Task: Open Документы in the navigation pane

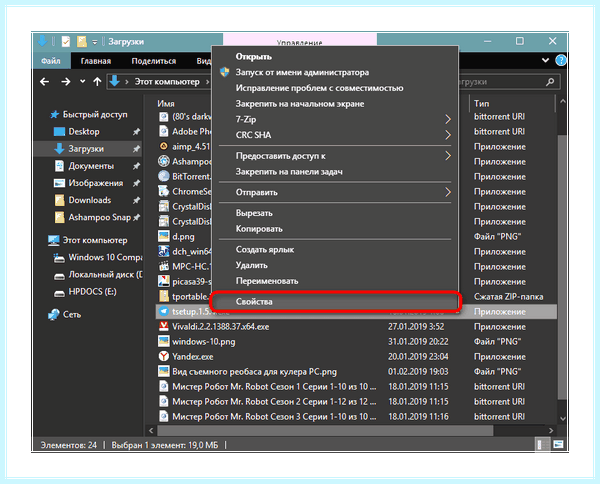Action: pos(91,166)
